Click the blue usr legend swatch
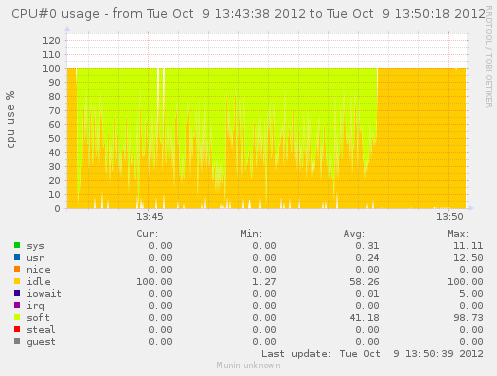The width and height of the screenshot is (497, 376). (x=17, y=257)
